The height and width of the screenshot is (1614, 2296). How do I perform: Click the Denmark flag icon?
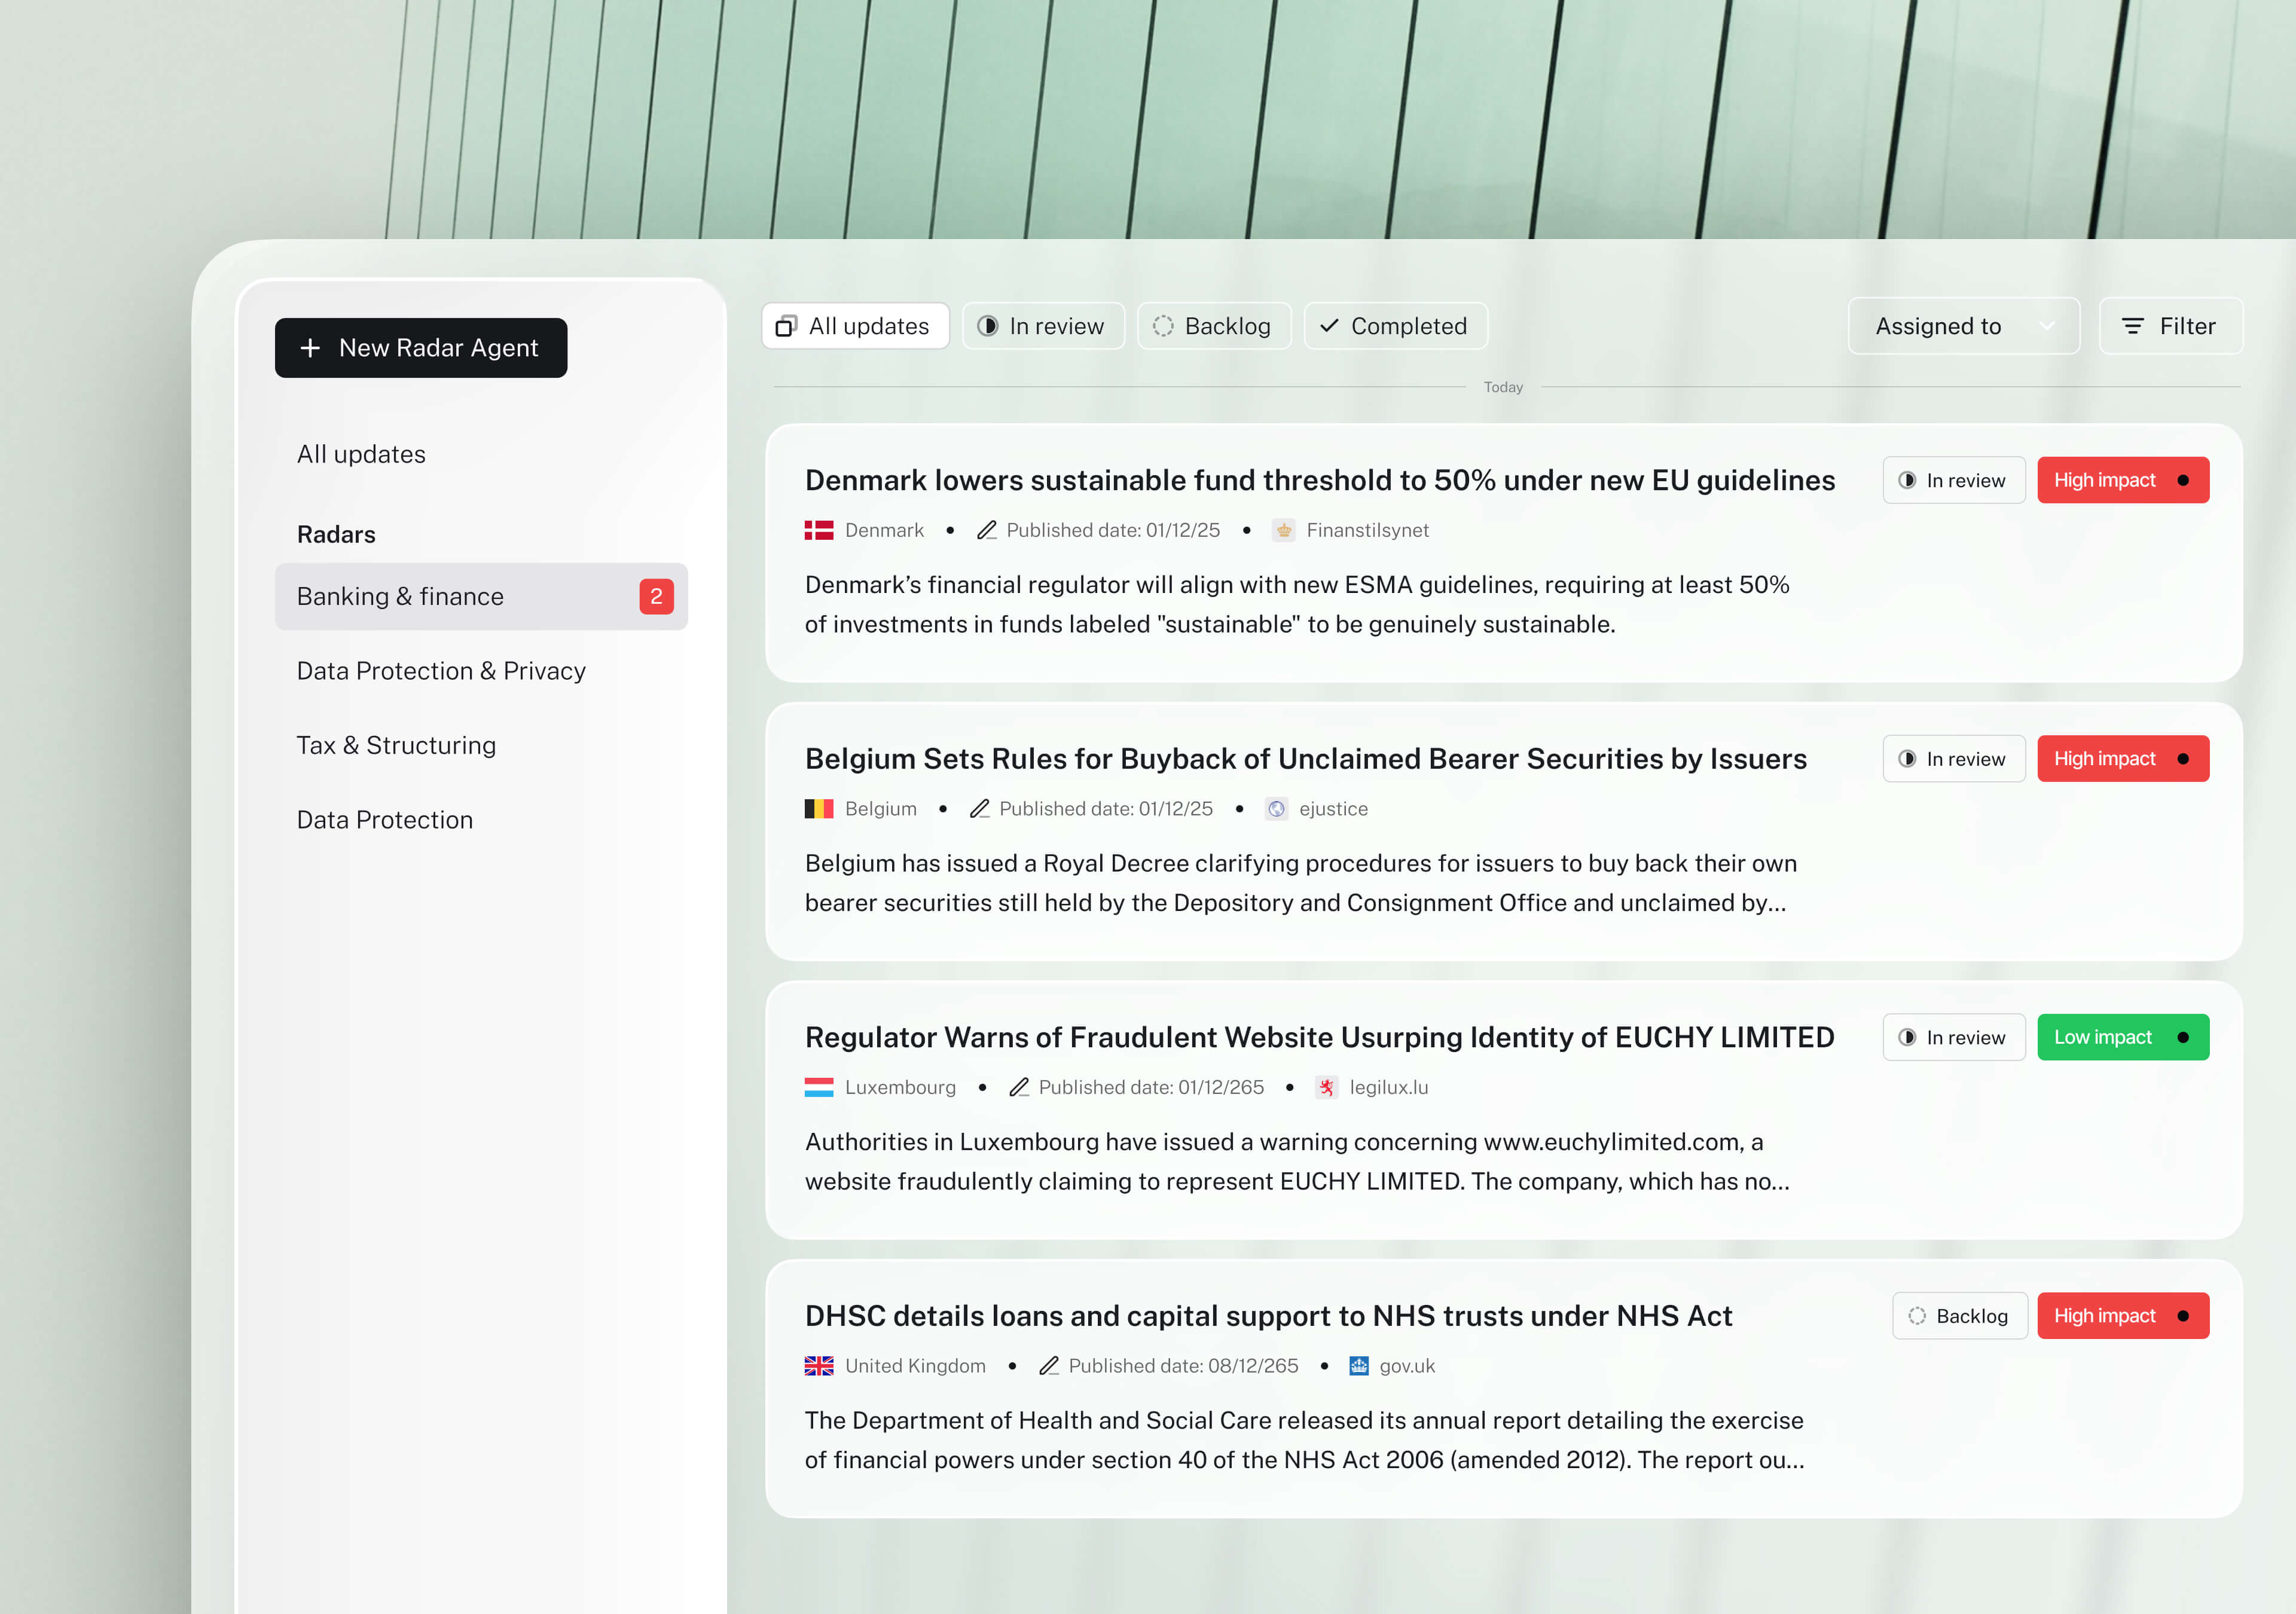pyautogui.click(x=818, y=530)
